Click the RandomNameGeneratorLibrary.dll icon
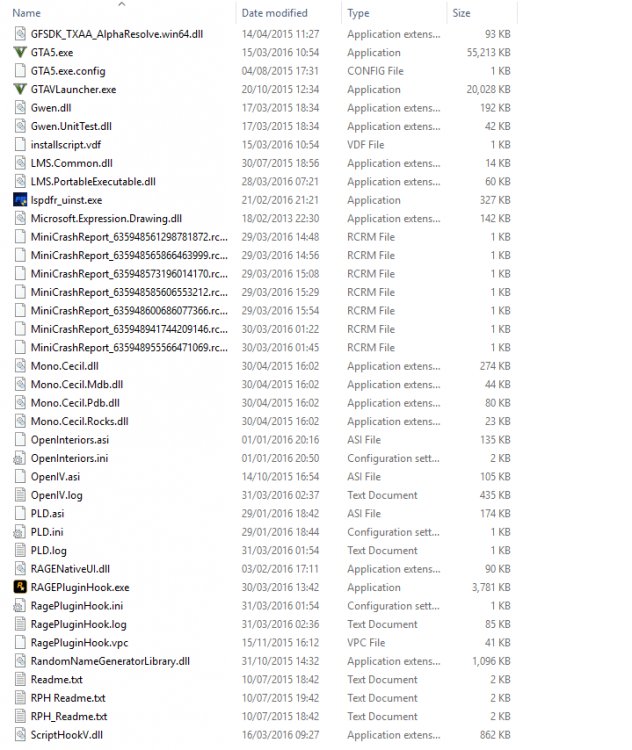The width and height of the screenshot is (632, 750). (x=20, y=661)
